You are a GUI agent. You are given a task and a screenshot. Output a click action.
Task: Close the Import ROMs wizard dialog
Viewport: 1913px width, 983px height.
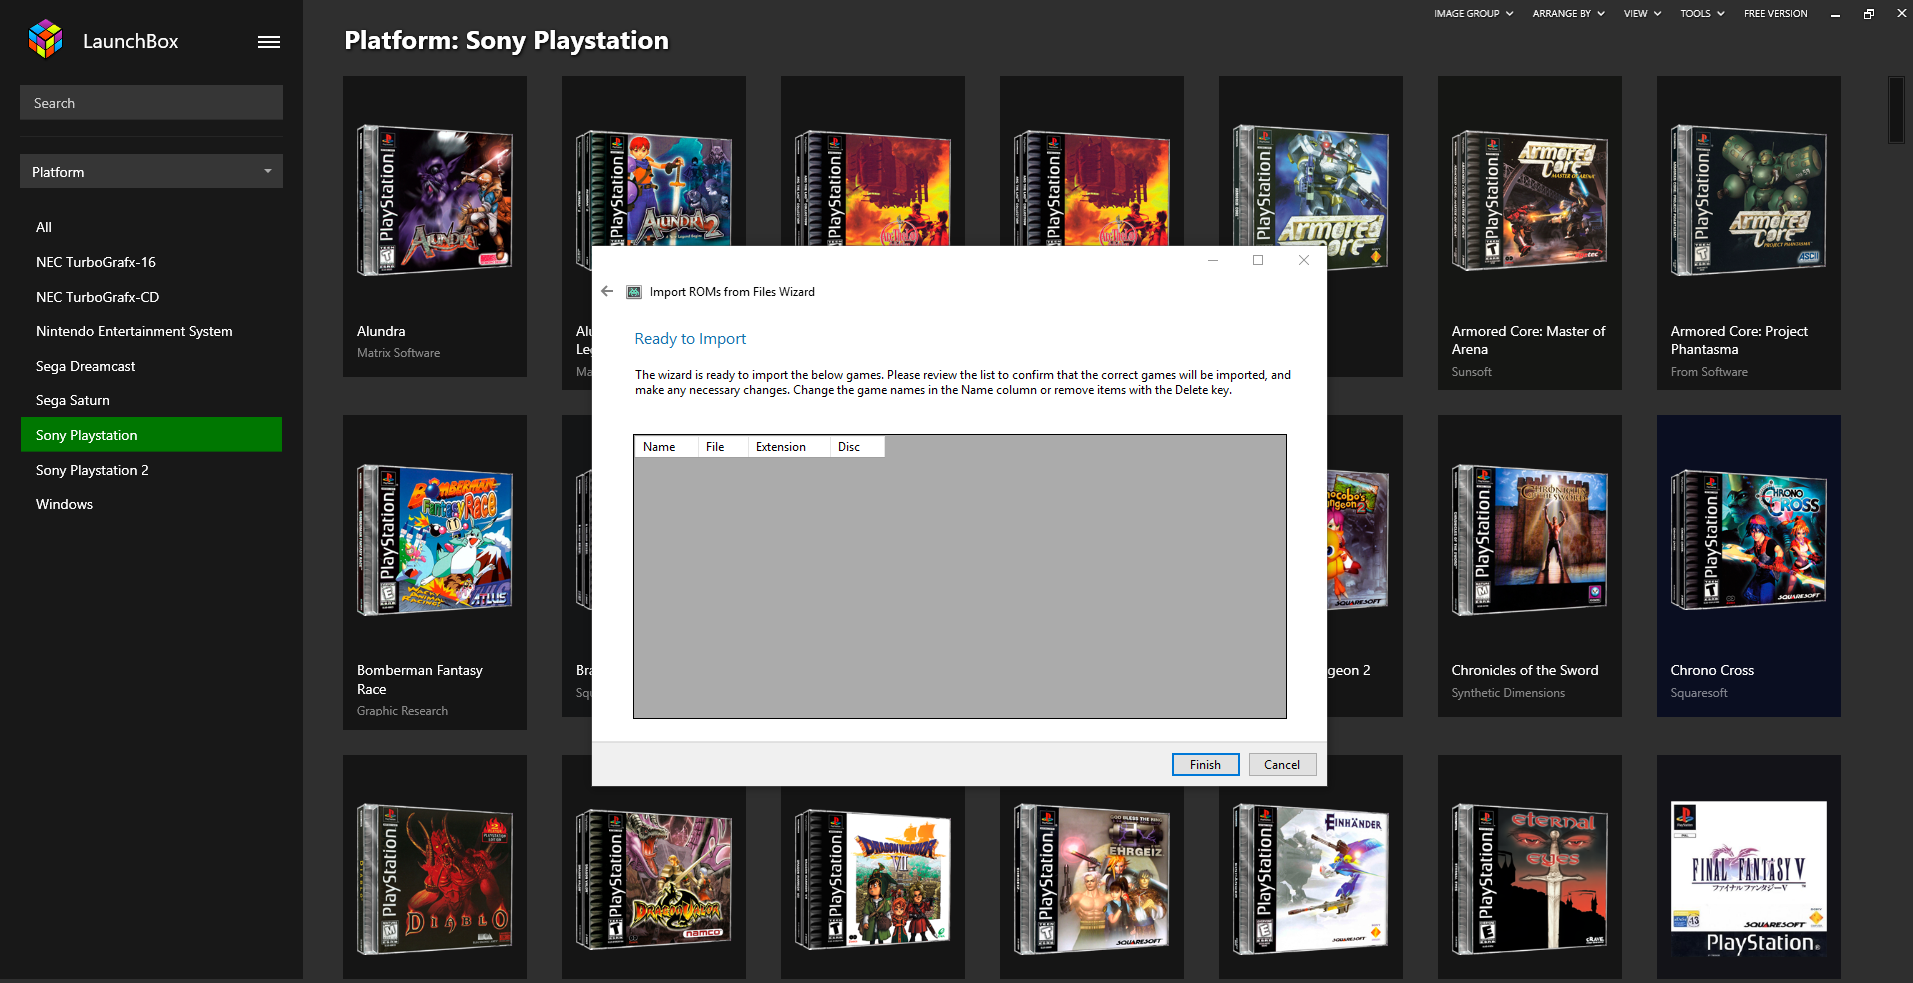pyautogui.click(x=1303, y=260)
